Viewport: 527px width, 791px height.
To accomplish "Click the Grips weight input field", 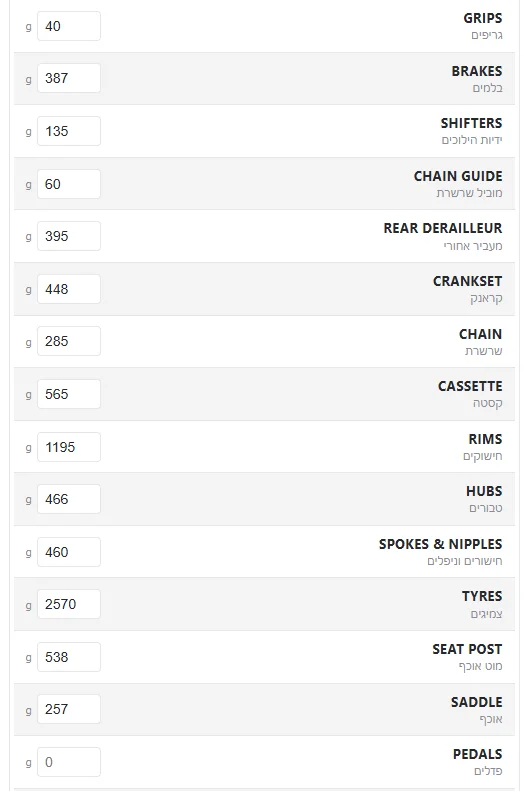I will 69,26.
